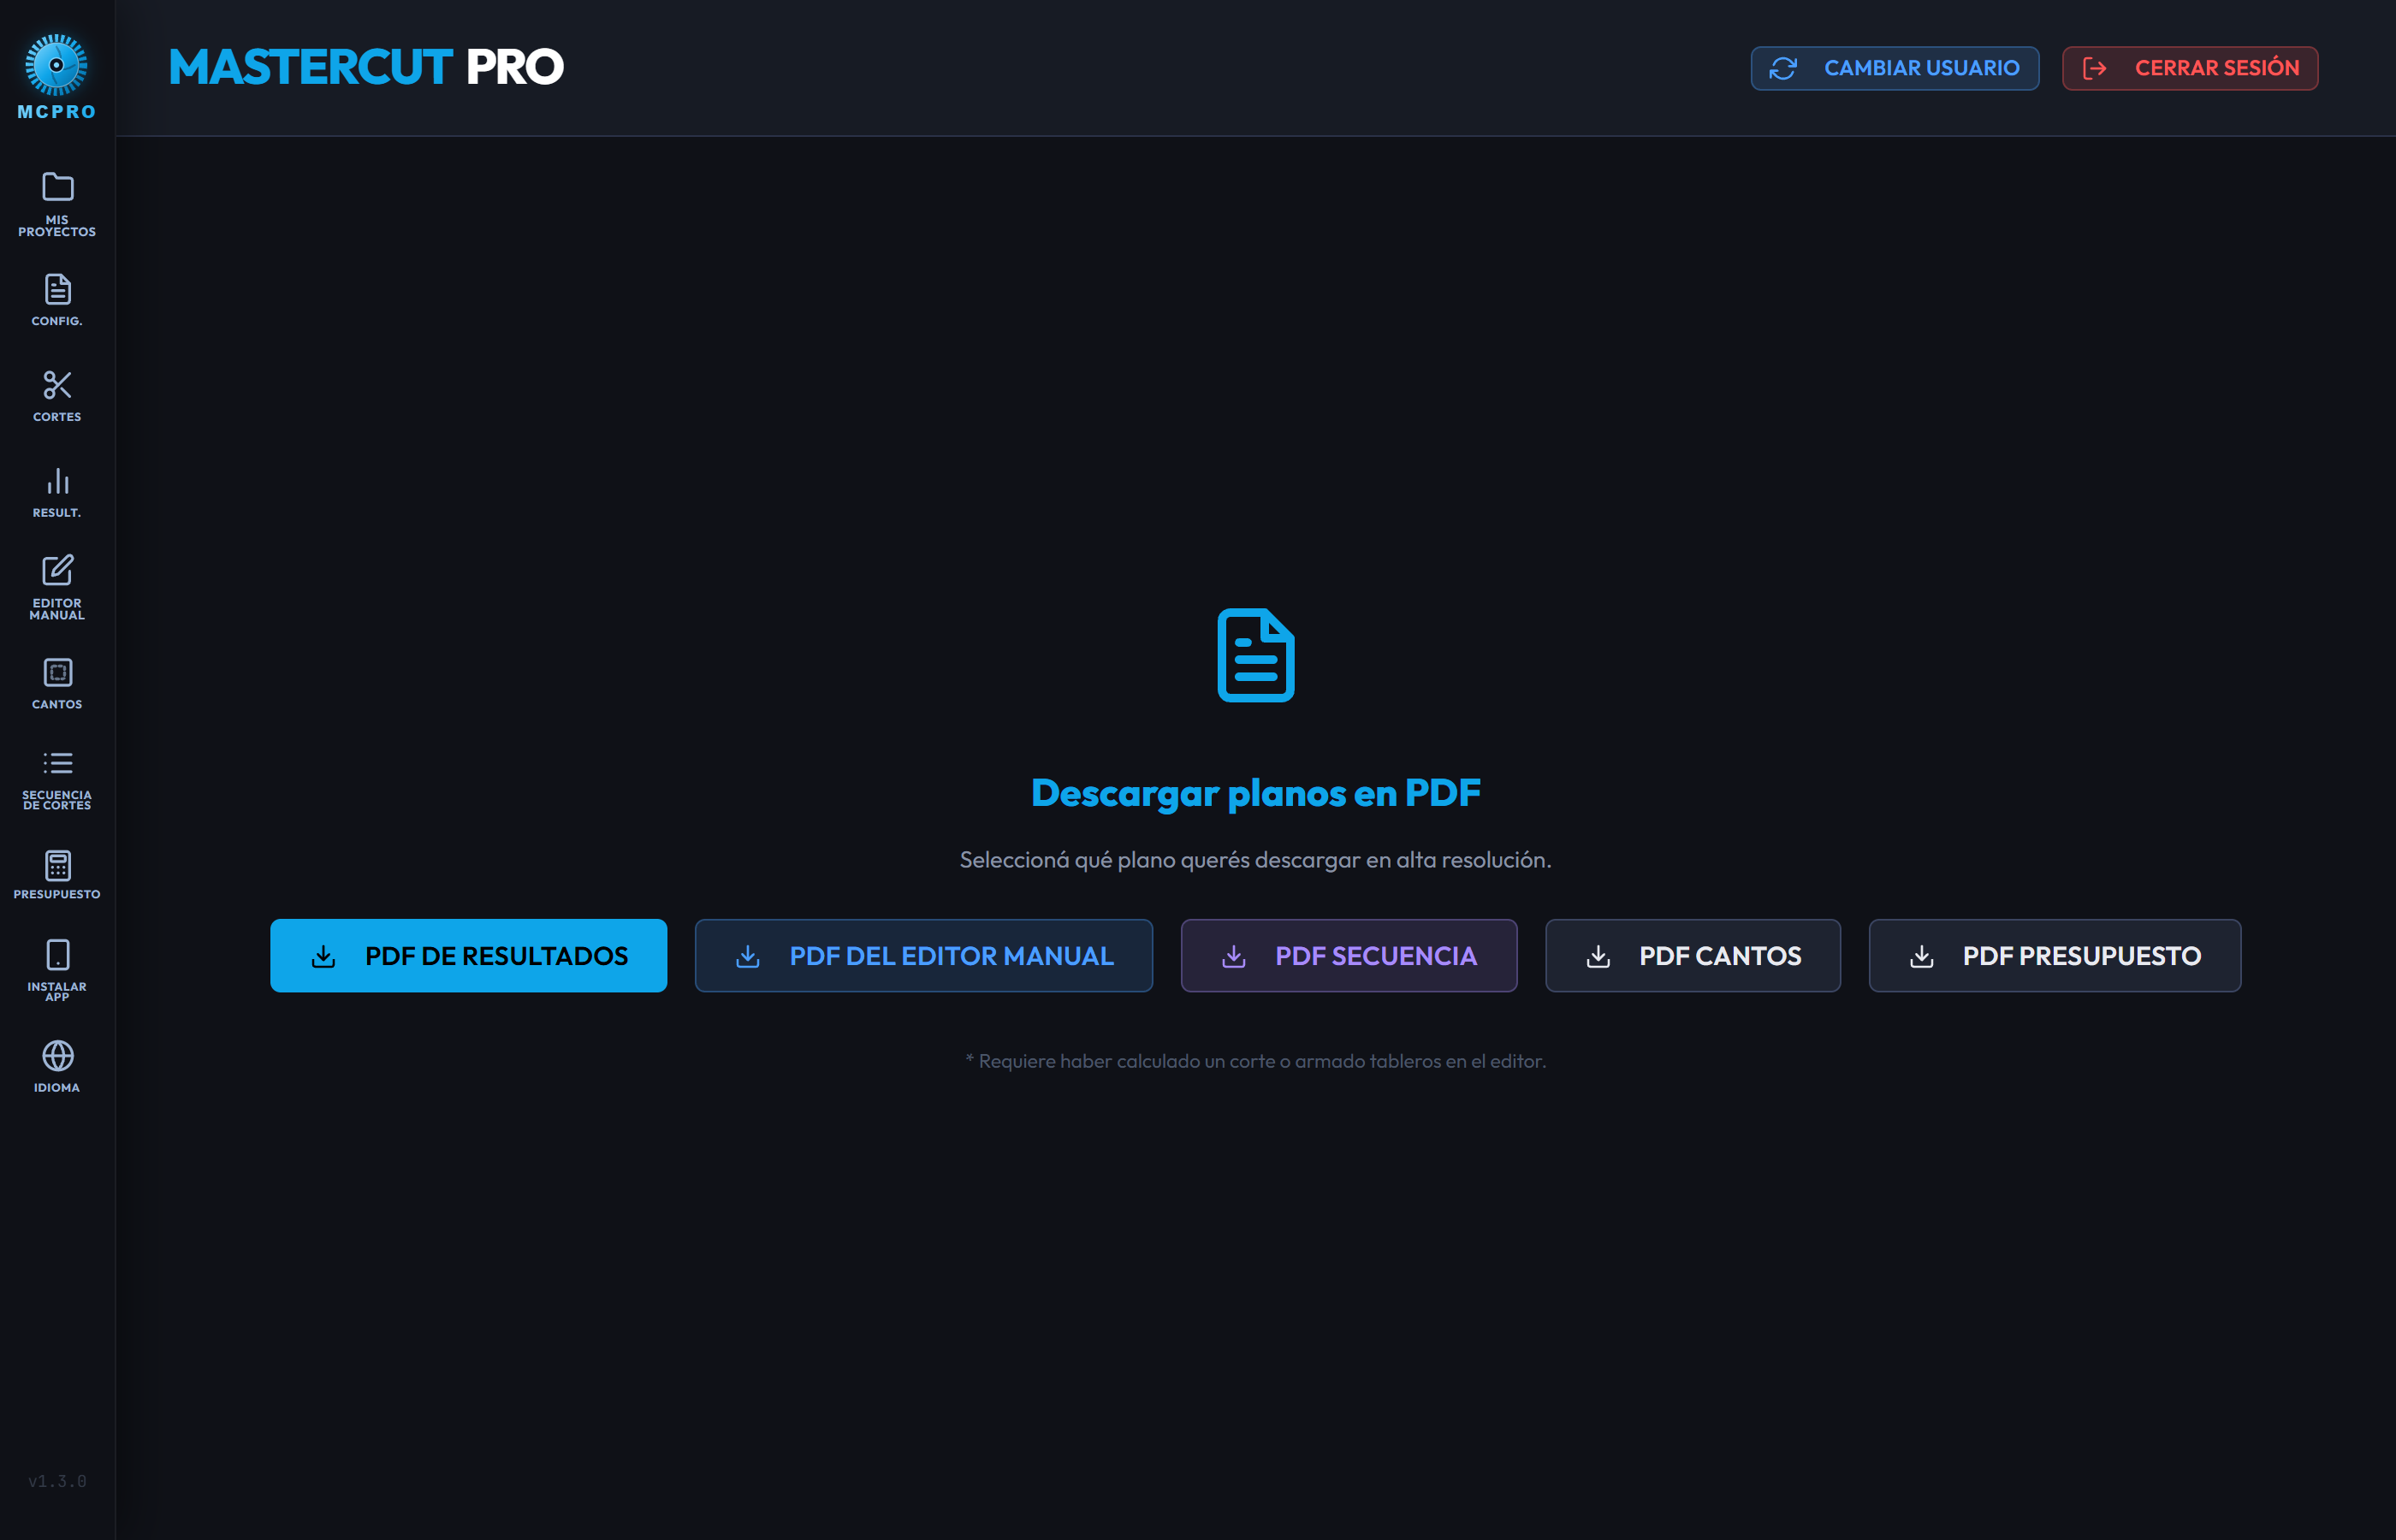The width and height of the screenshot is (2396, 1540).
Task: Click the download icon on PDF Secuencia
Action: tap(1234, 957)
